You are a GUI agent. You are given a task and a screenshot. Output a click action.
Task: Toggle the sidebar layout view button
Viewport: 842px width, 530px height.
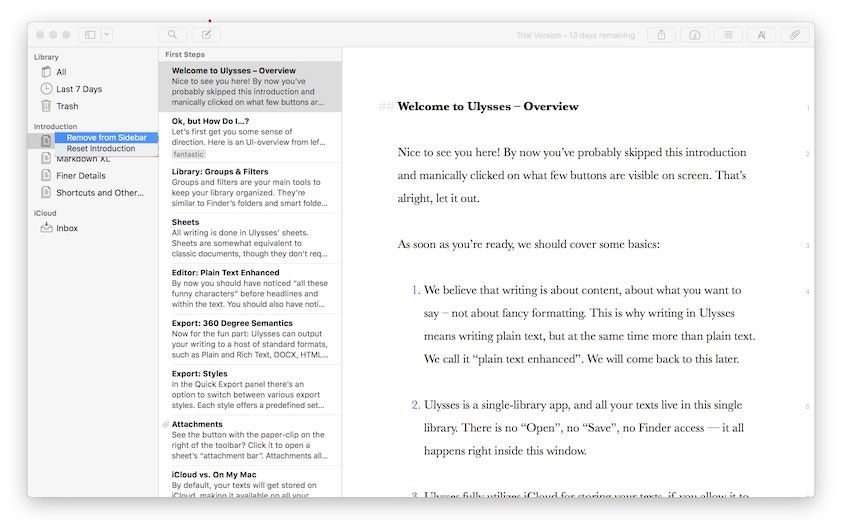(x=90, y=35)
